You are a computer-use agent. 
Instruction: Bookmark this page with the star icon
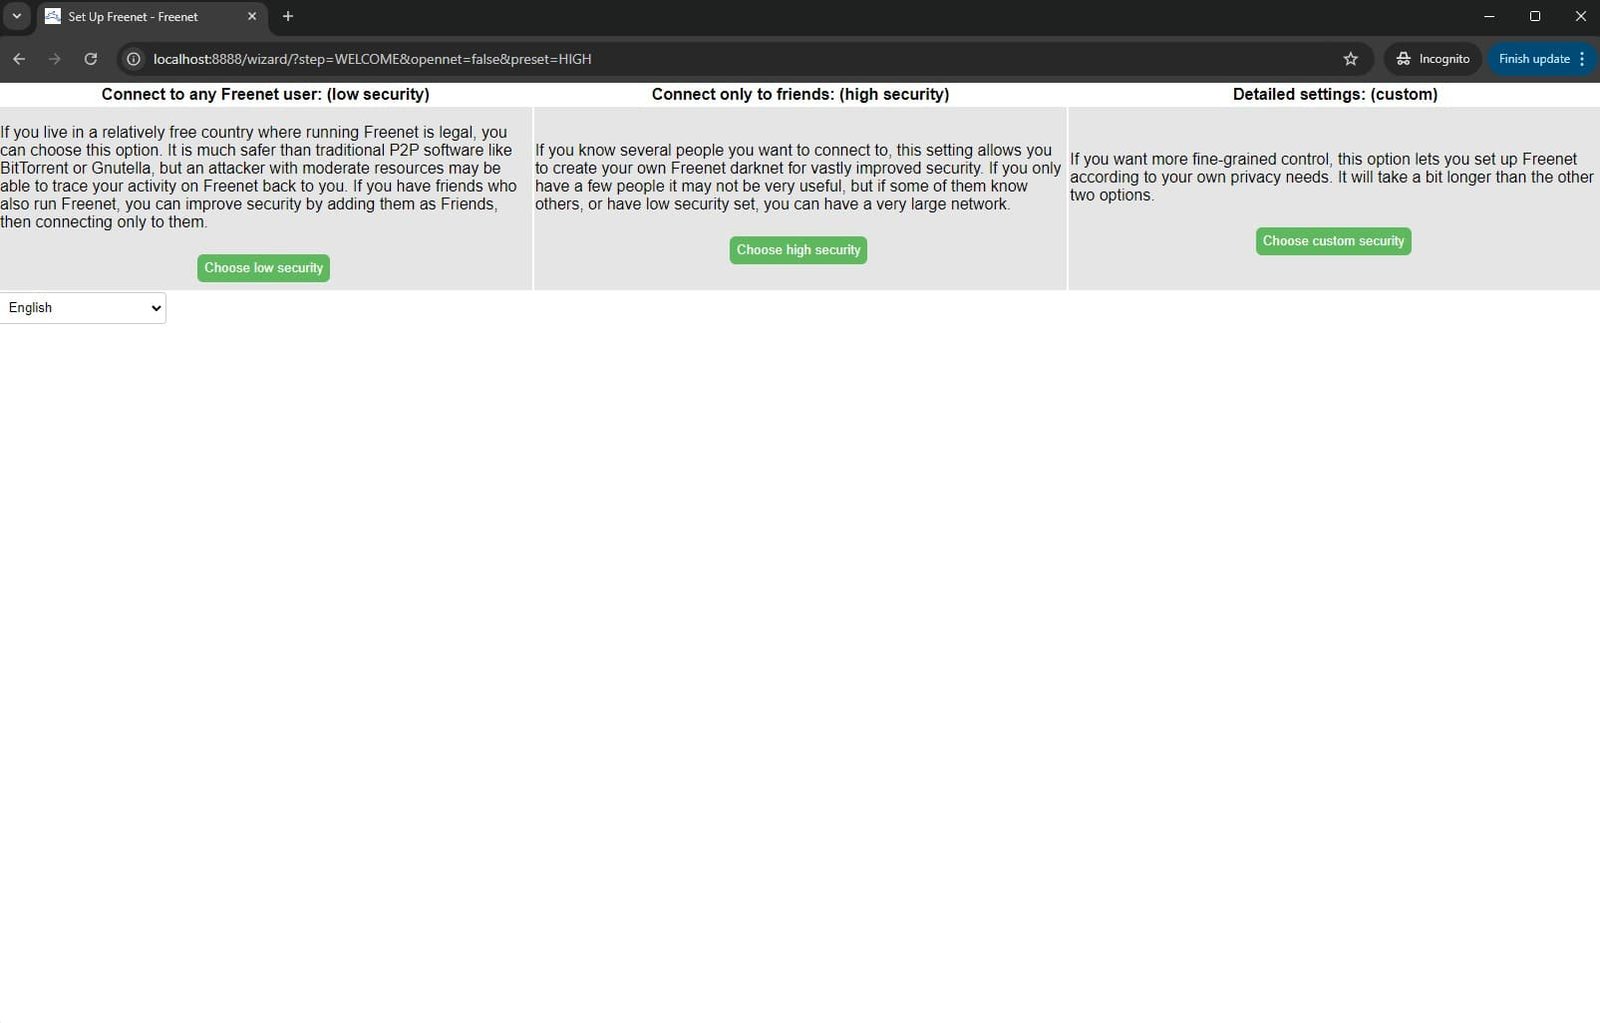[1350, 59]
